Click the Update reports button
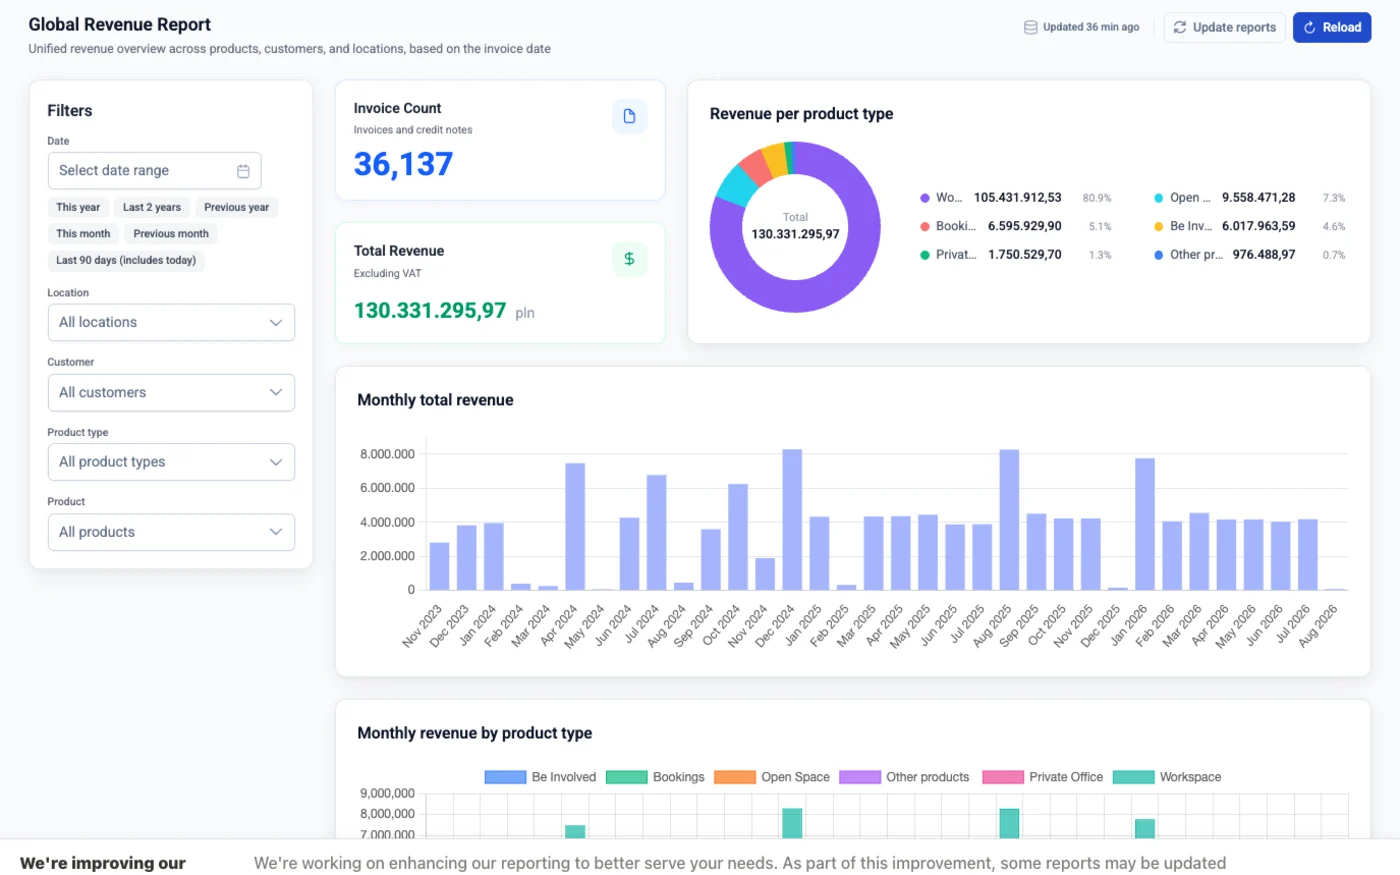Screen dimensions: 1400x875 [1224, 28]
